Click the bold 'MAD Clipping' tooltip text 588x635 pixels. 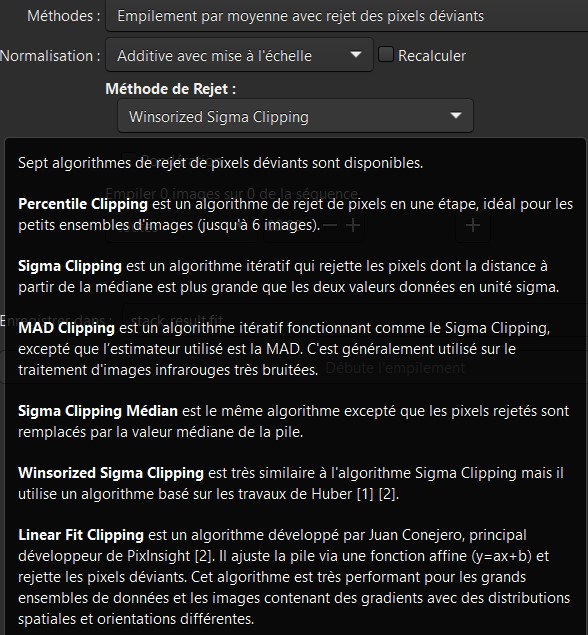pos(66,328)
